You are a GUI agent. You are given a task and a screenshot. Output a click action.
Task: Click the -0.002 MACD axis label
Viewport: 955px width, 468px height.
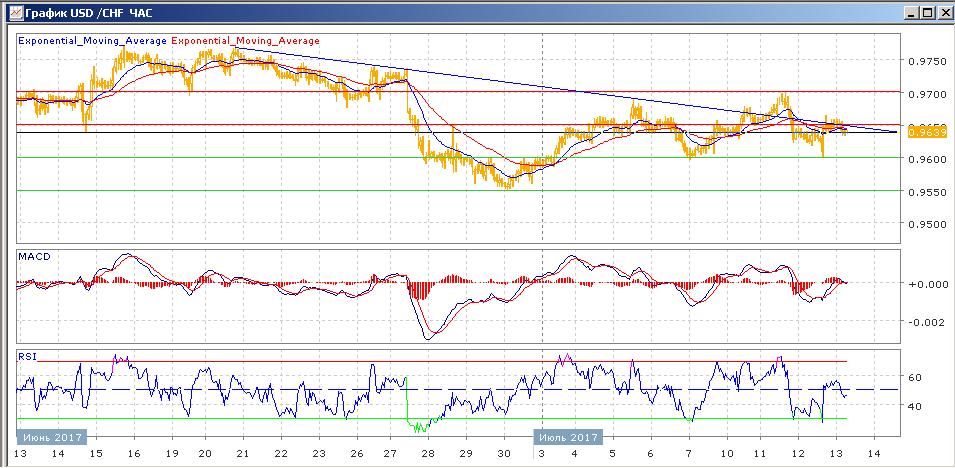[x=925, y=322]
